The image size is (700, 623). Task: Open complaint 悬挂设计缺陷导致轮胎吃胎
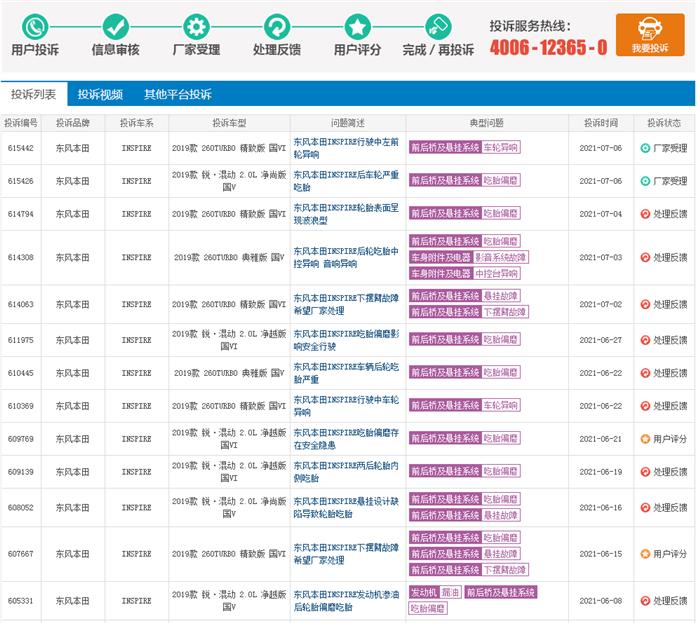[346, 508]
